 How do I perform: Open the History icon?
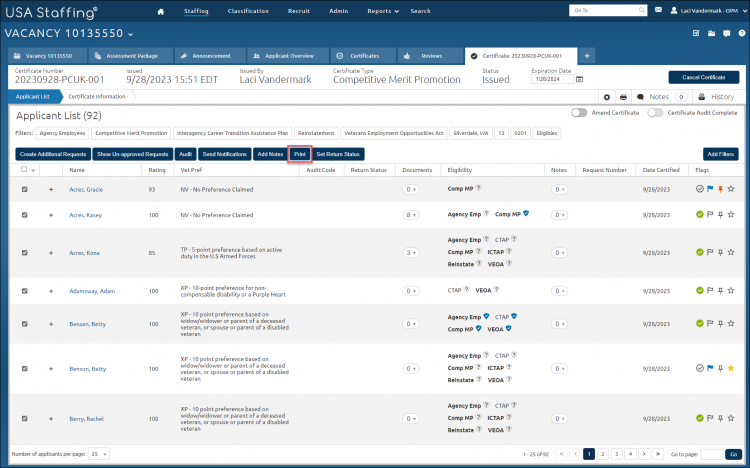pyautogui.click(x=702, y=97)
